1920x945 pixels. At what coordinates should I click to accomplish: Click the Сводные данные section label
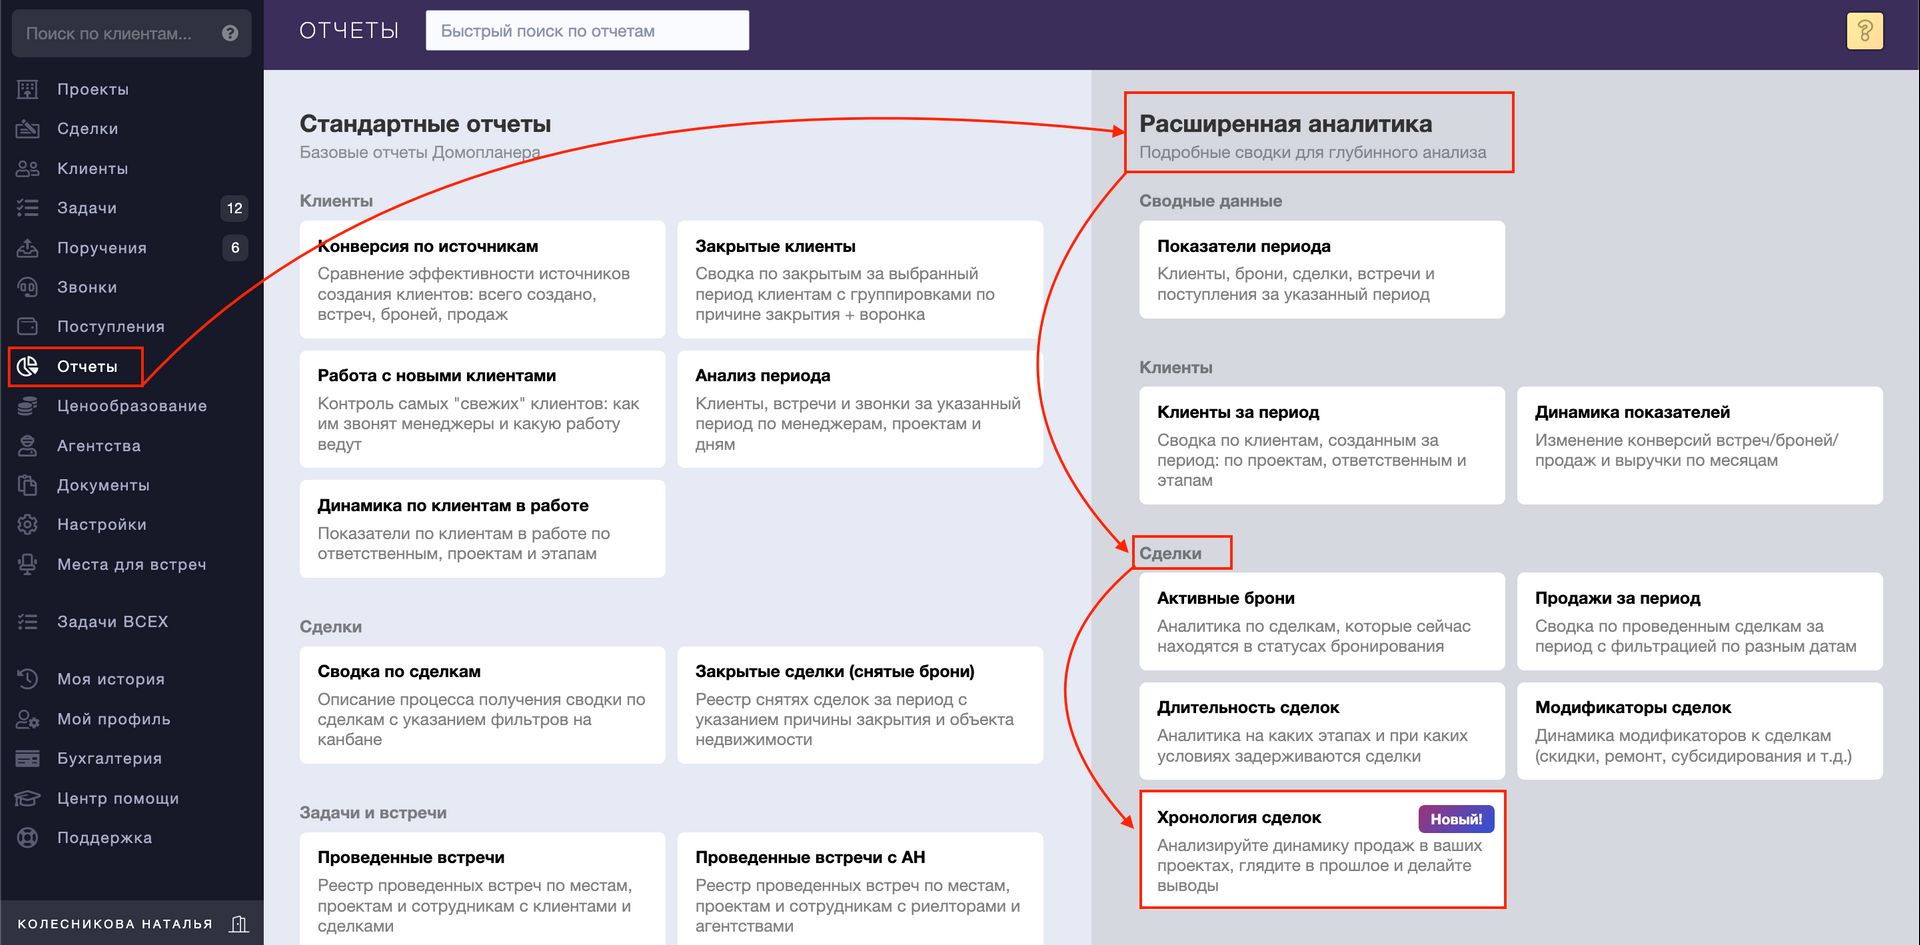point(1210,201)
